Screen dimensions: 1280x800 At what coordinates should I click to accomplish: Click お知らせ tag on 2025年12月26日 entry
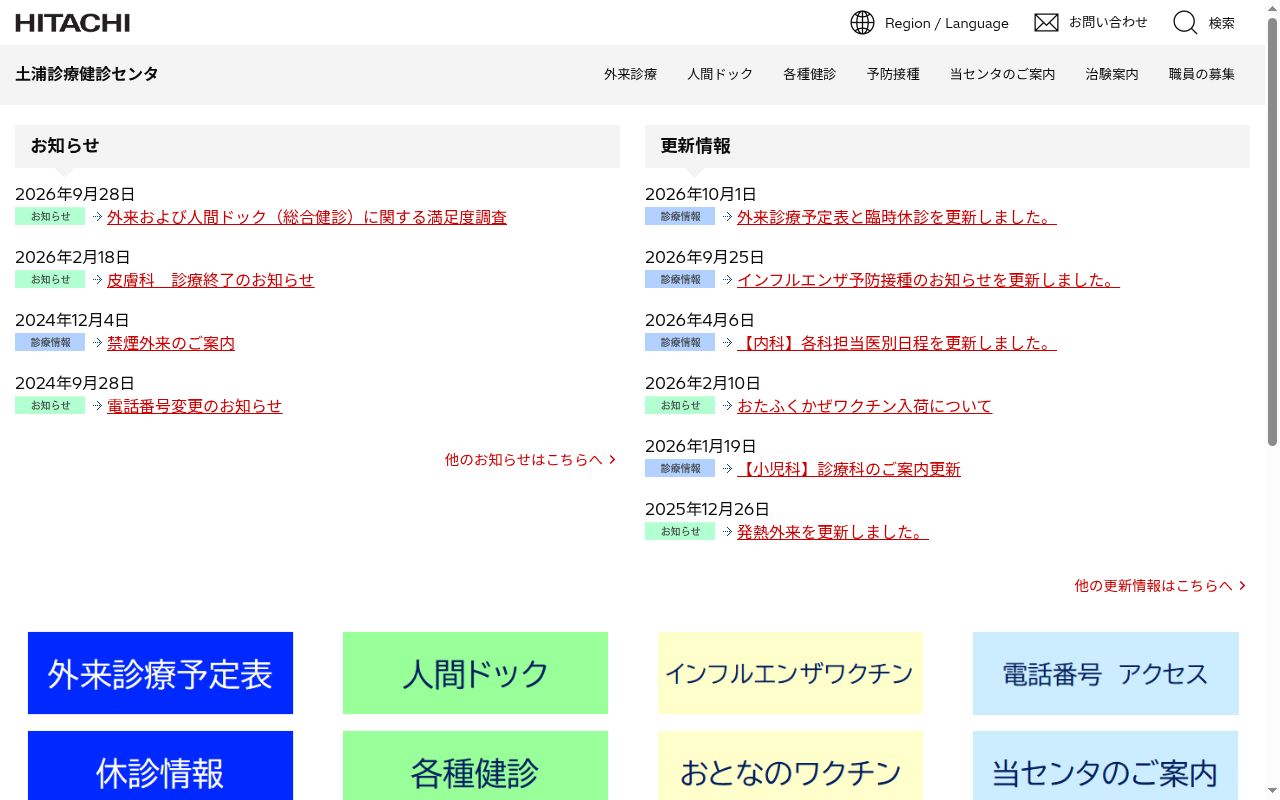tap(680, 531)
